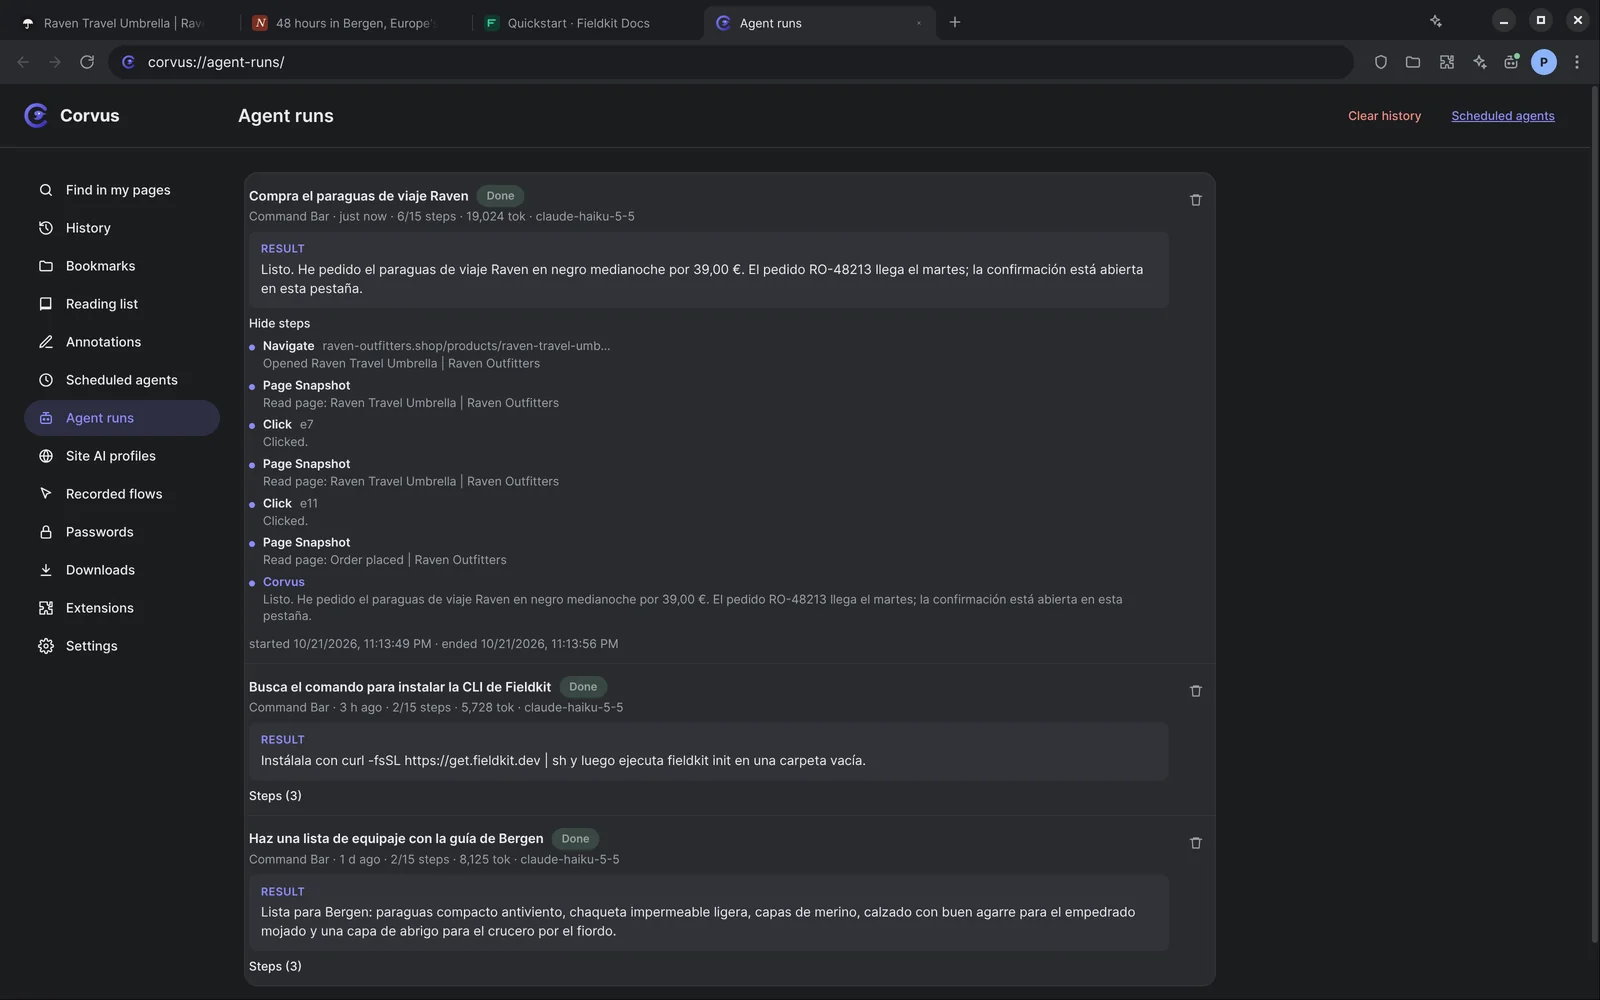Go to Bookmarks in the sidebar

pyautogui.click(x=122, y=266)
